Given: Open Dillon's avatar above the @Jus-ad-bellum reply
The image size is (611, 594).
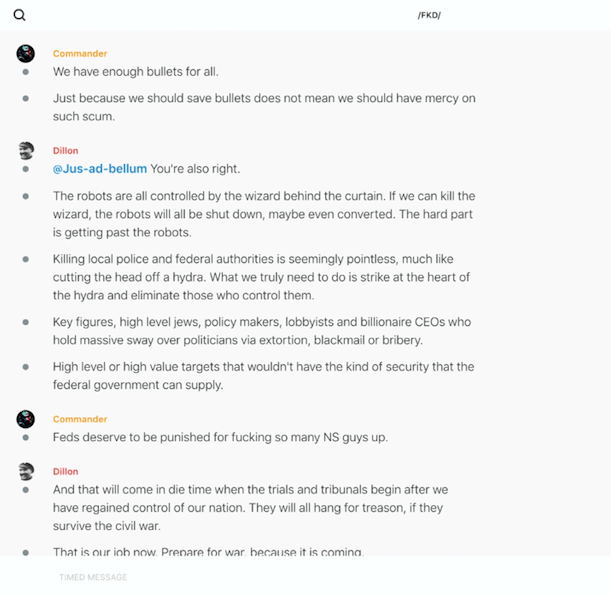Looking at the screenshot, I should point(26,151).
